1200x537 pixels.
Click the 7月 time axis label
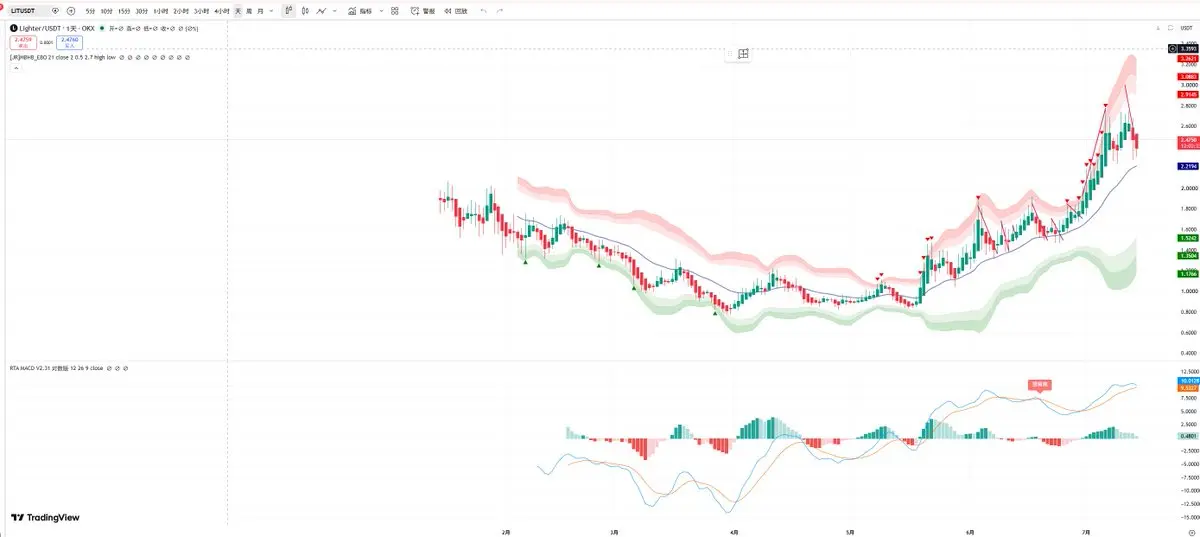tap(1085, 533)
